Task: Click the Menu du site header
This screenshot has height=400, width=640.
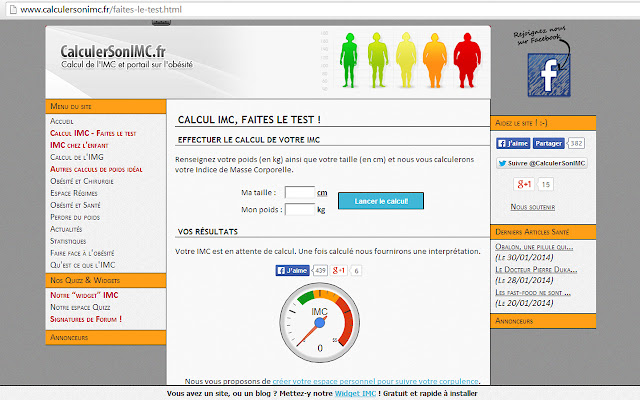Action: (x=106, y=106)
